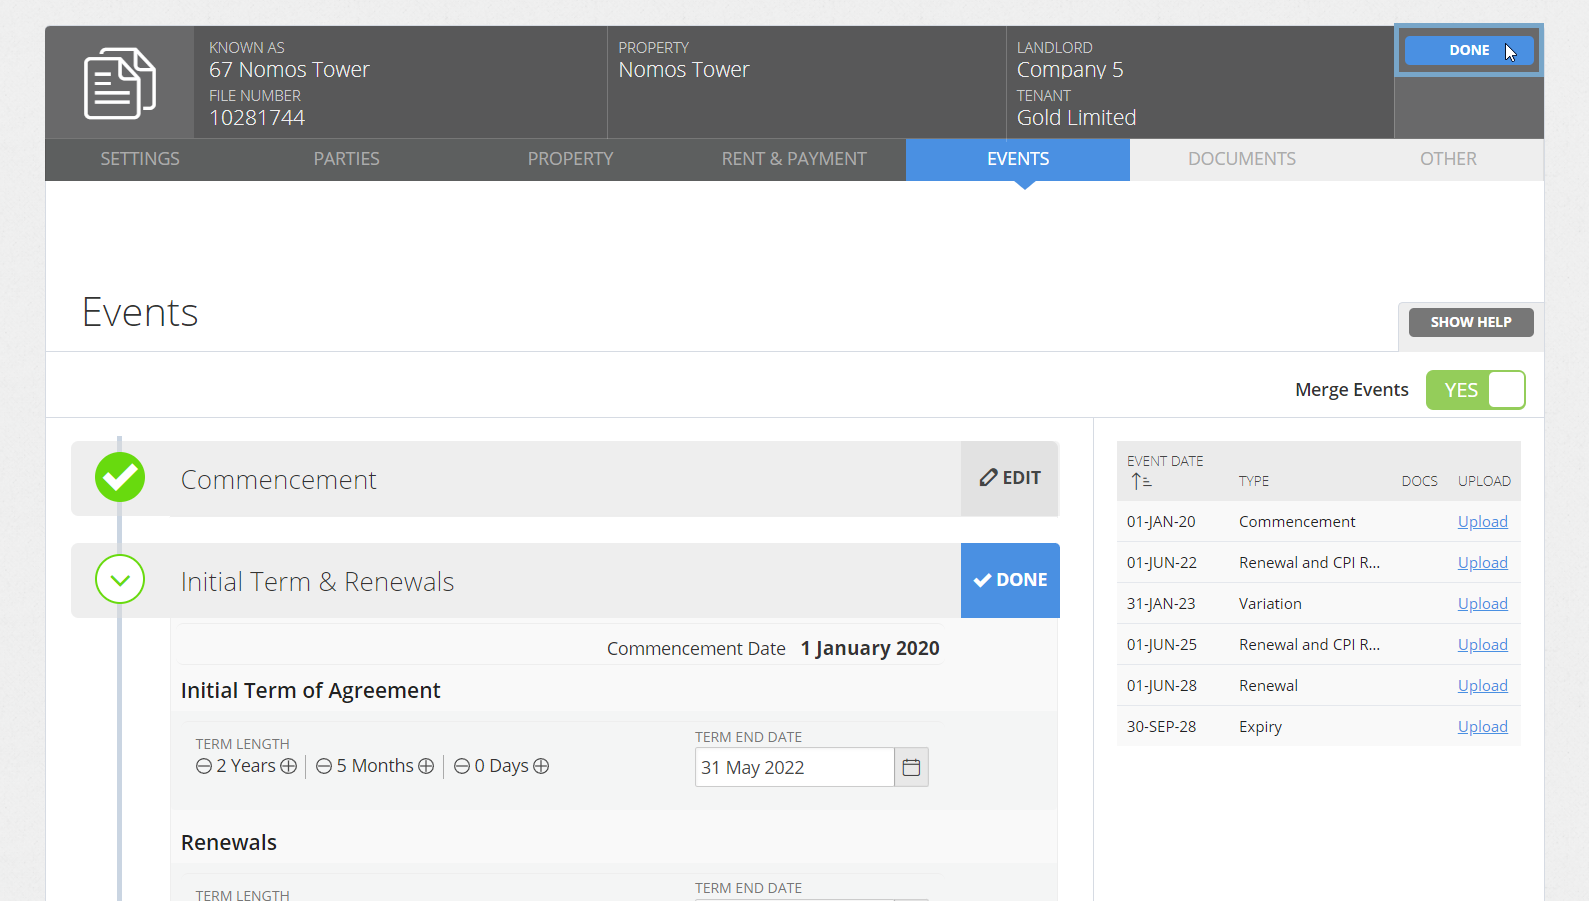This screenshot has width=1589, height=901.
Task: Open the Term End Date calendar picker
Action: point(911,767)
